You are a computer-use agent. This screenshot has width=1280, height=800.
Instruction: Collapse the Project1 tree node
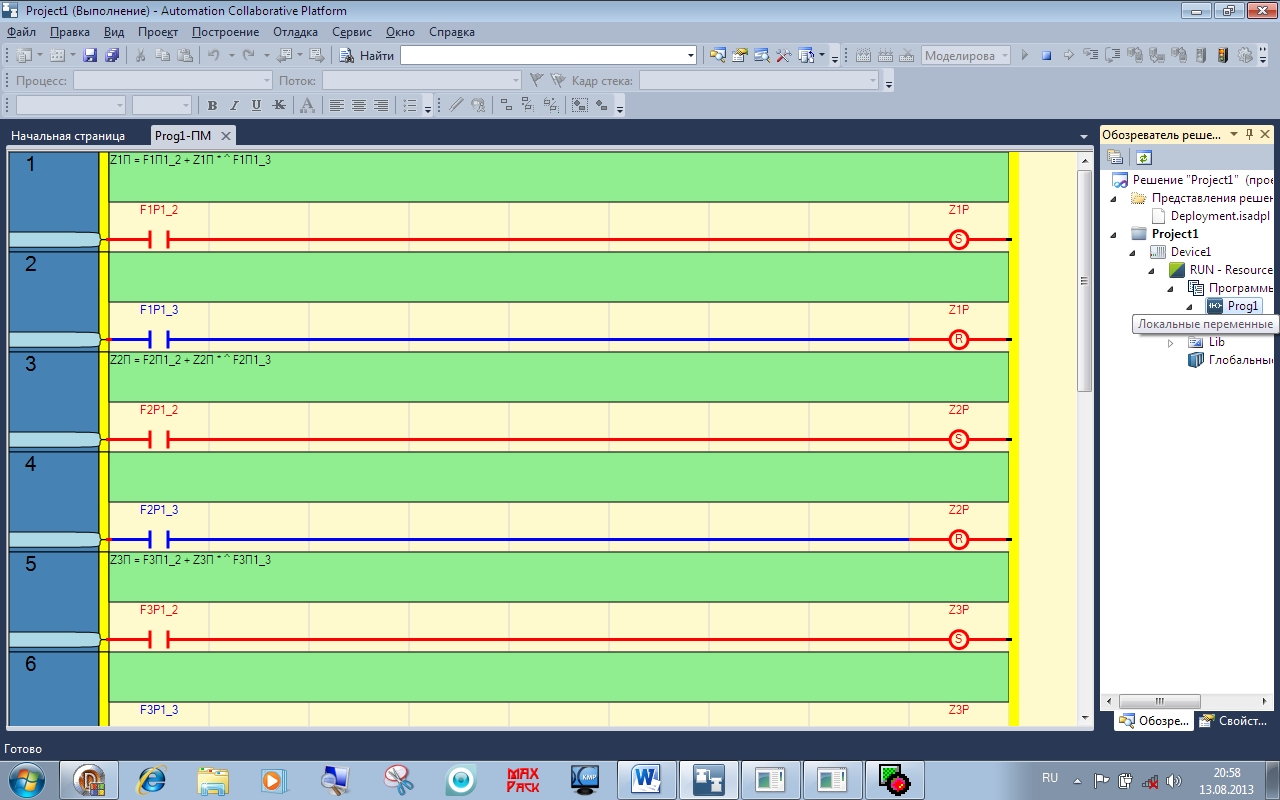[1115, 234]
